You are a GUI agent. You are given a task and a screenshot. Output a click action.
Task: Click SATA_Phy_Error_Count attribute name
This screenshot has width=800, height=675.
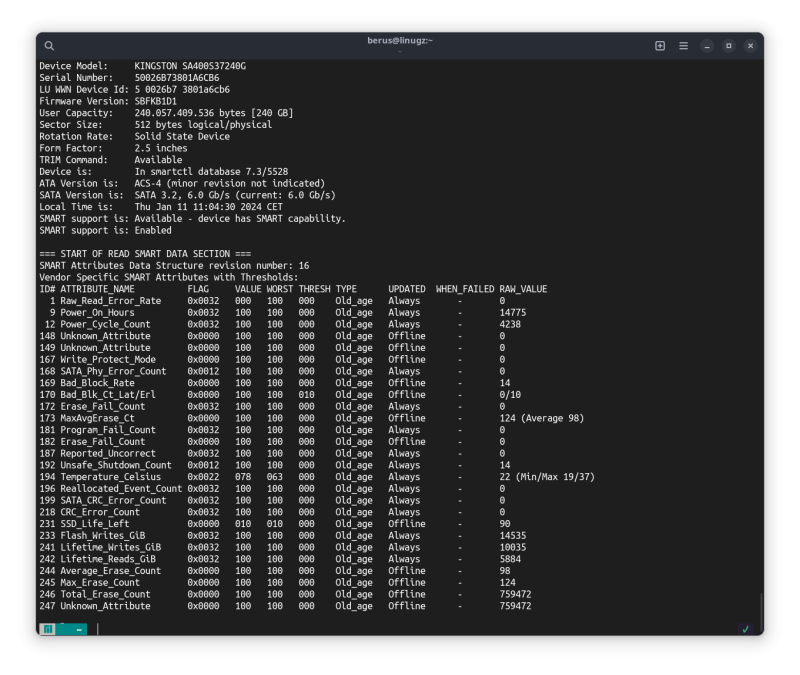[x=113, y=371]
